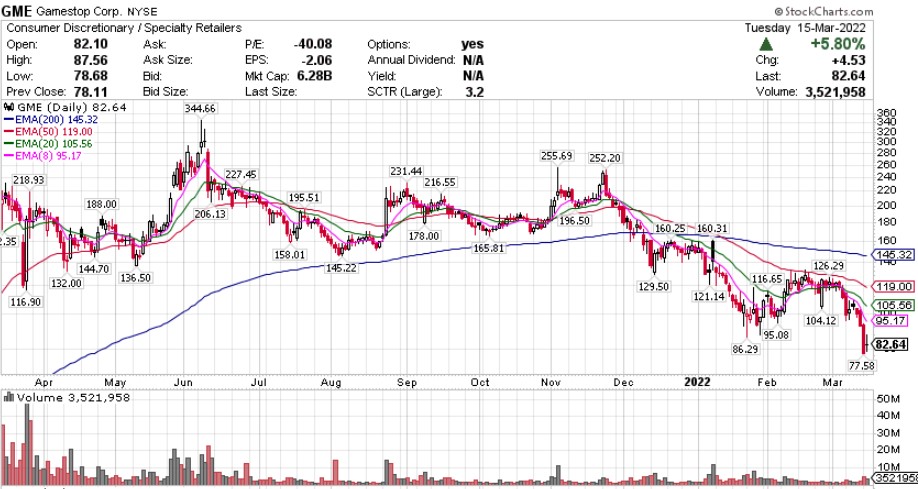Click the 129.50 low label
Screen dimensions: 918x489
click(655, 286)
